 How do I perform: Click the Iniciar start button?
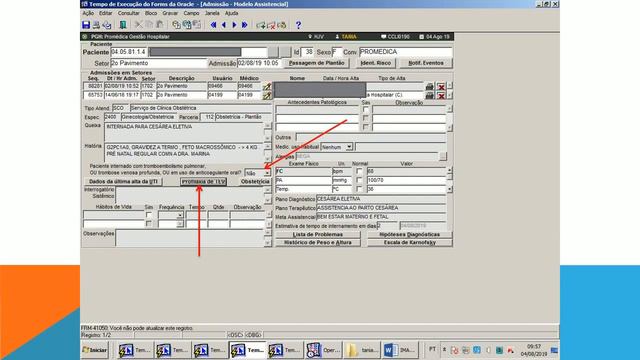coord(95,350)
